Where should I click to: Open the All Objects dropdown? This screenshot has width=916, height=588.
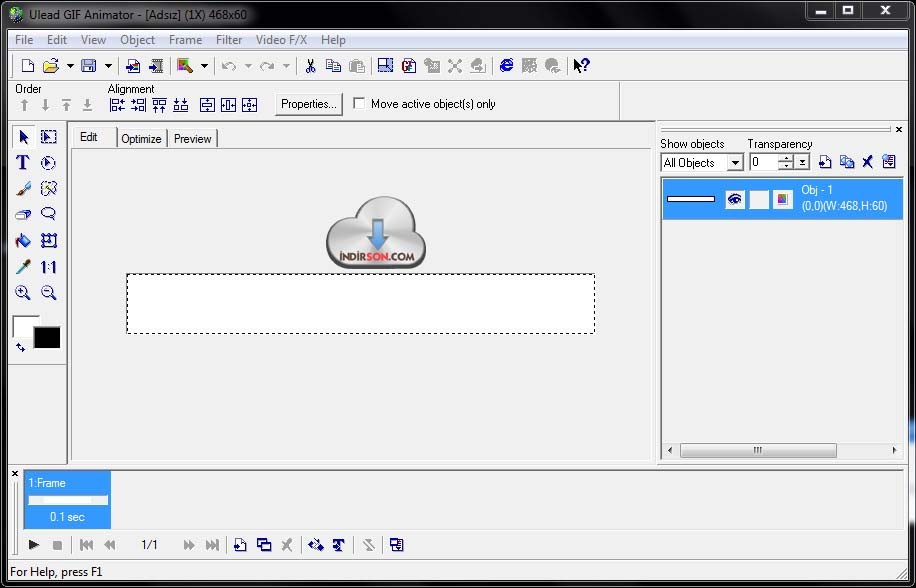click(x=735, y=162)
